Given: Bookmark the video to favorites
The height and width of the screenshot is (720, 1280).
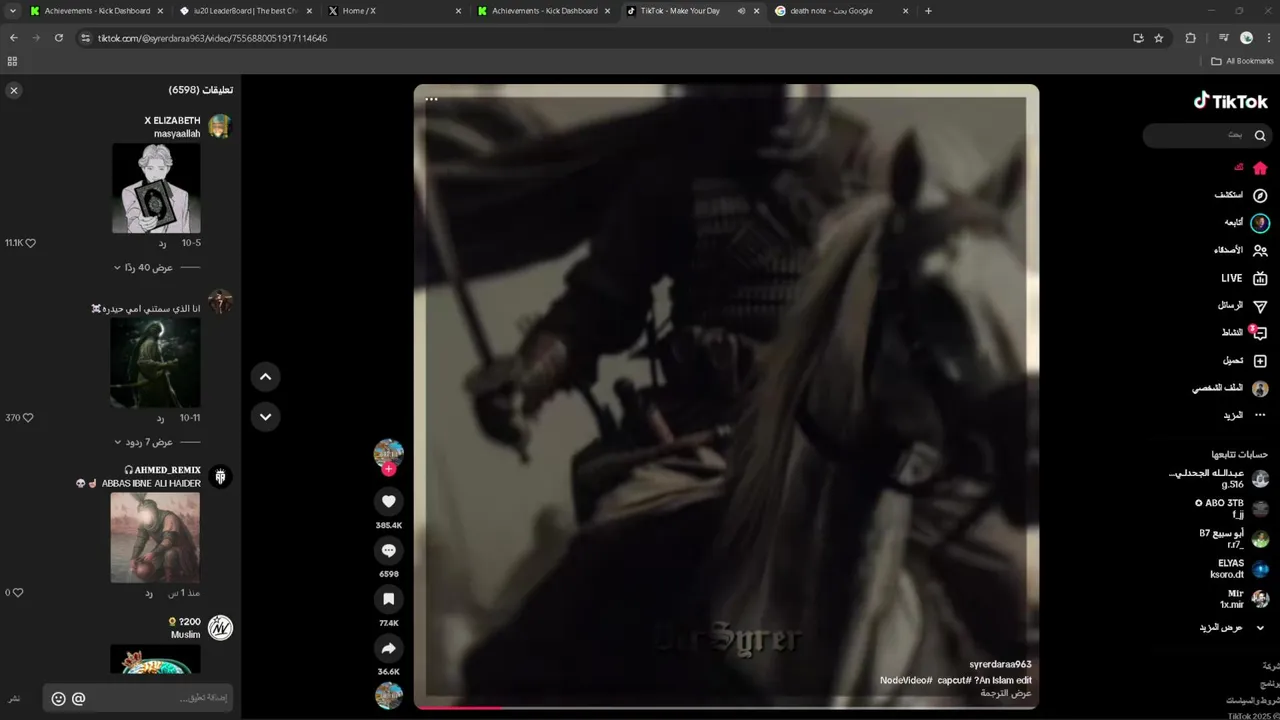Looking at the screenshot, I should pos(389,599).
